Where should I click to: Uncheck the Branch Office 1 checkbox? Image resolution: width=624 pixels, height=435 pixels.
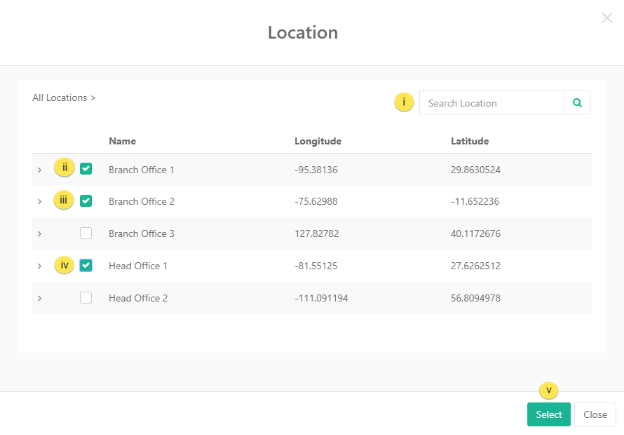86,169
